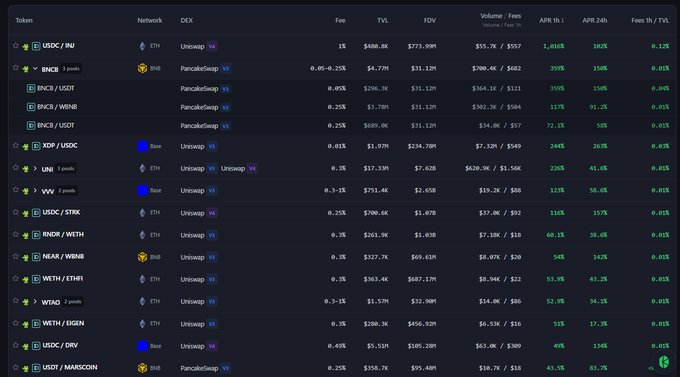Click green sprout icon beside XDP / USDC
The height and width of the screenshot is (377, 680).
(26, 147)
